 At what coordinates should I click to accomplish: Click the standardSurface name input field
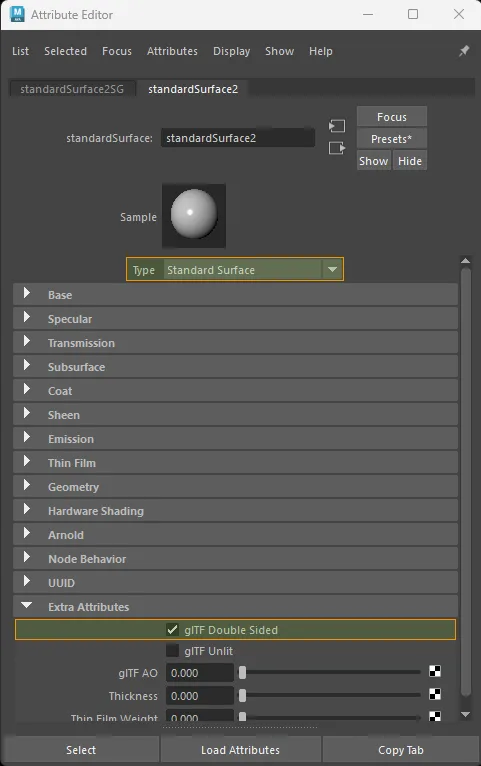pos(238,138)
